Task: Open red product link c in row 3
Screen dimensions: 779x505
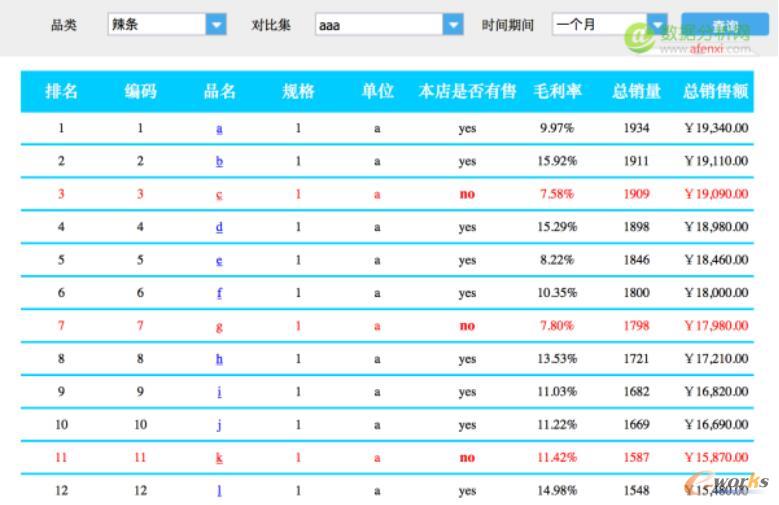Action: tap(219, 194)
